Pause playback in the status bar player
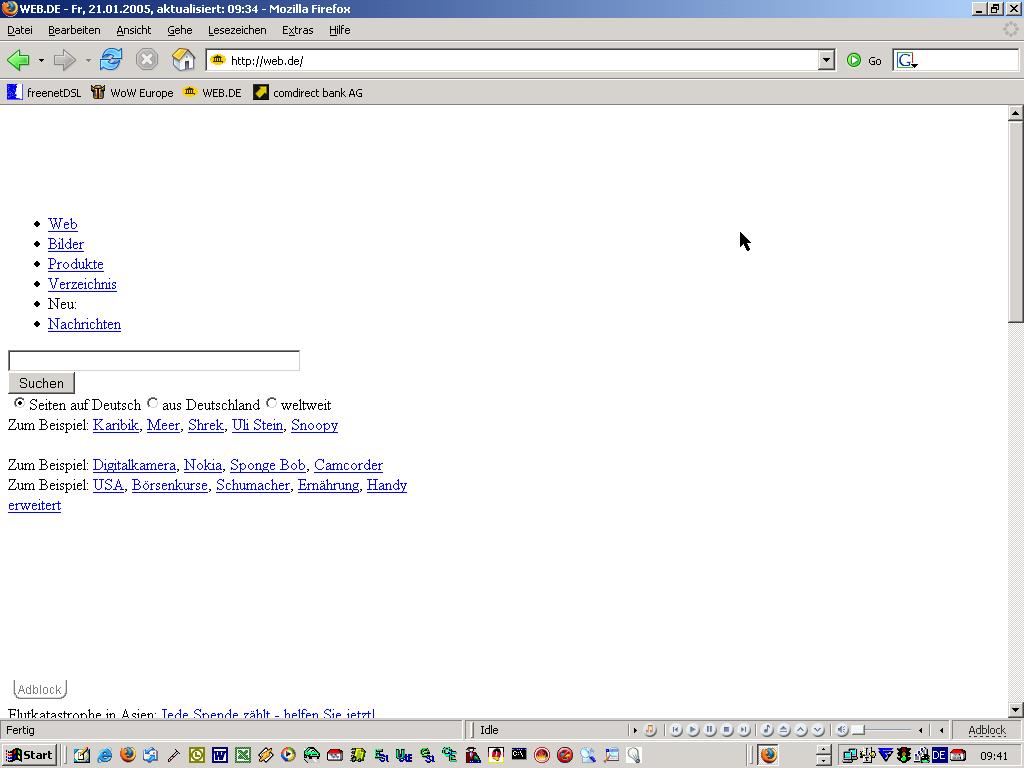 tap(710, 730)
